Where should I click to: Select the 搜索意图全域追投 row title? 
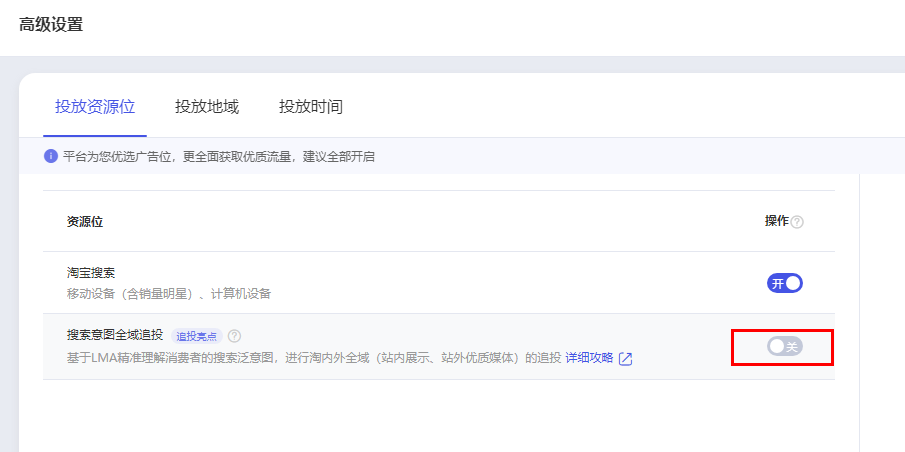click(115, 335)
